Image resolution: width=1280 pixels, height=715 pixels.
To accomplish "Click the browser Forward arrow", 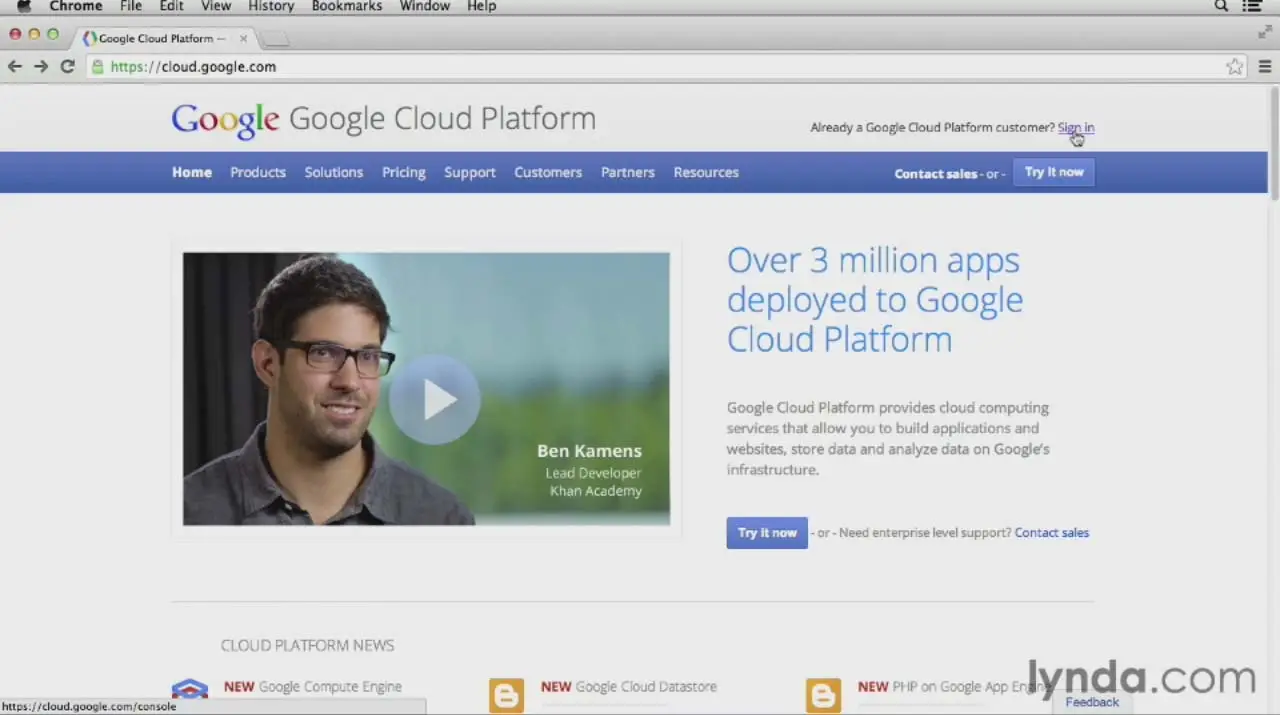I will 41,66.
